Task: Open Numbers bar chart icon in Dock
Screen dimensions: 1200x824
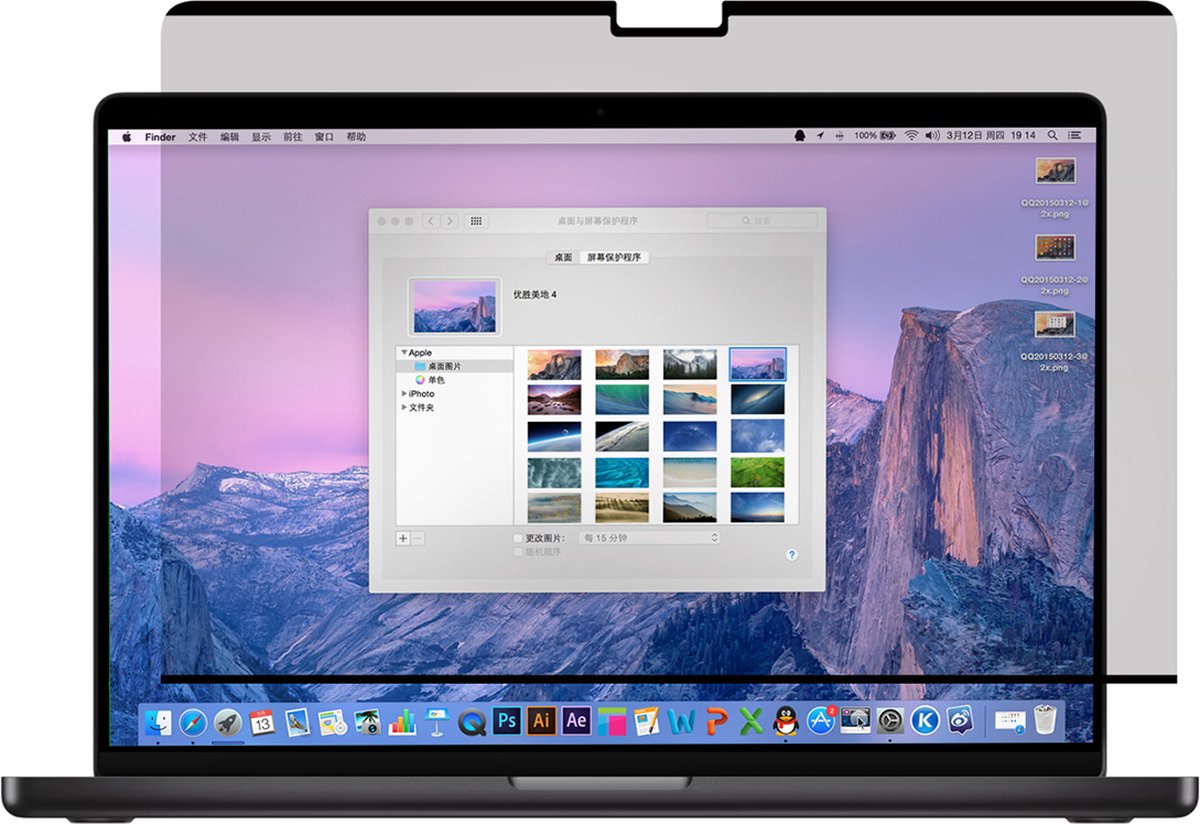Action: point(401,721)
